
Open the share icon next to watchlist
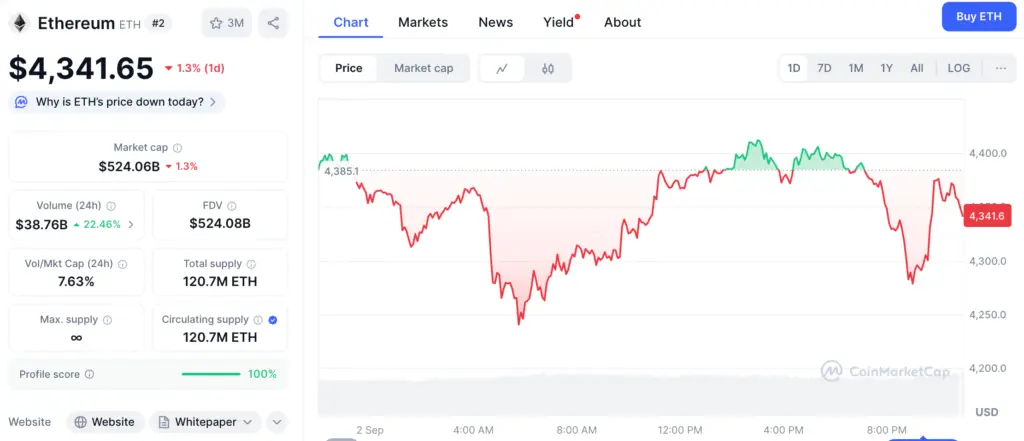coord(273,23)
